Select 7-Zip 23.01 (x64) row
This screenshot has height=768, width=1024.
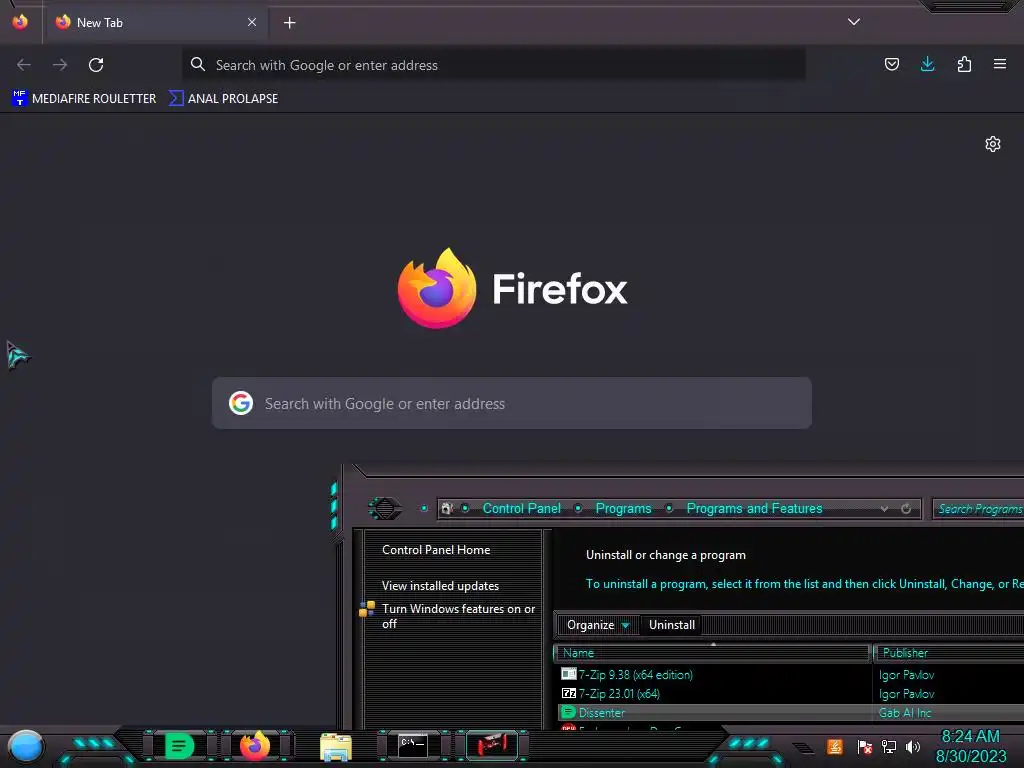pos(792,694)
